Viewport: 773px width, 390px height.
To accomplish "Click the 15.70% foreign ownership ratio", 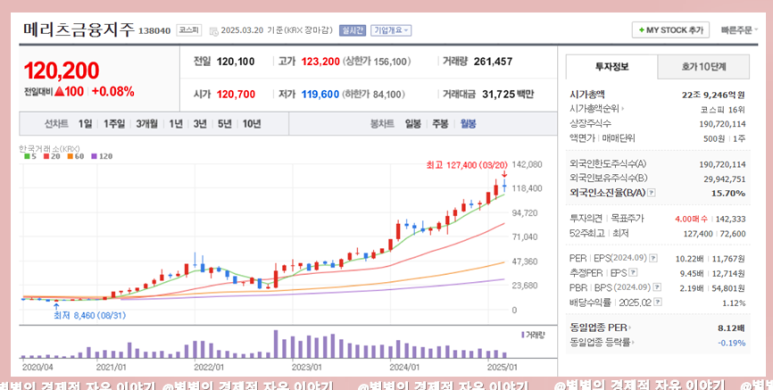I will pos(728,193).
